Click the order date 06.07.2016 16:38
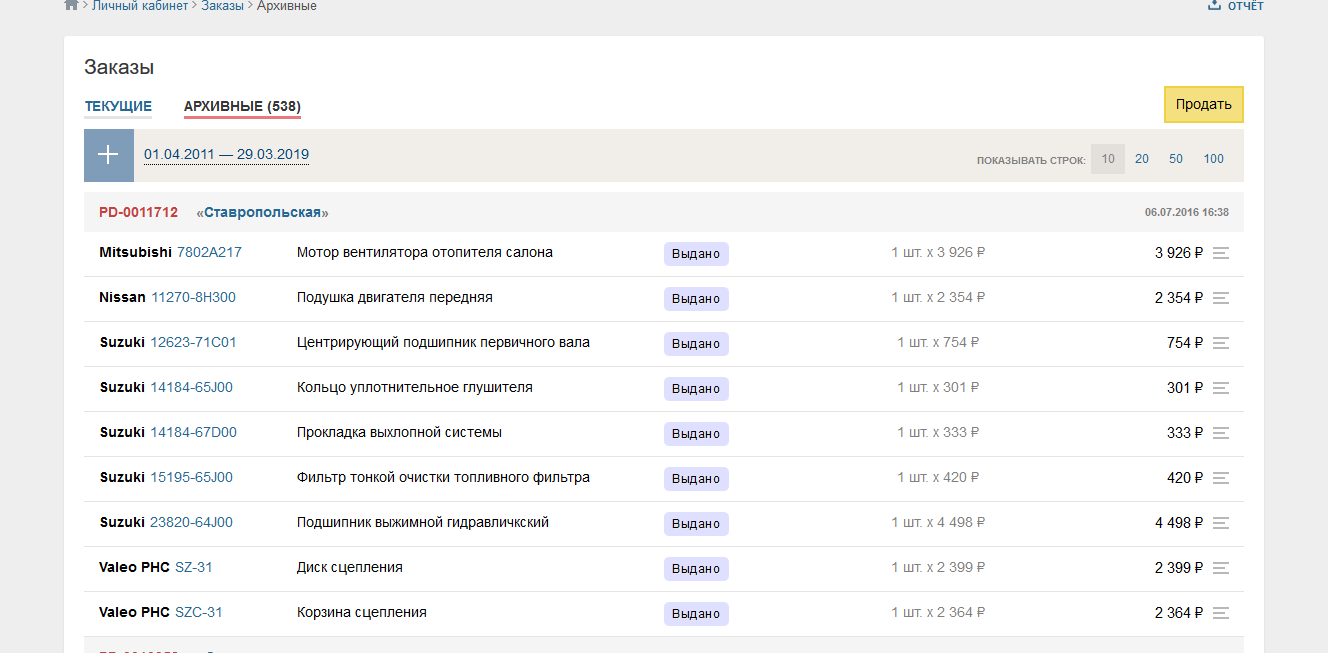Image resolution: width=1328 pixels, height=653 pixels. point(1187,212)
